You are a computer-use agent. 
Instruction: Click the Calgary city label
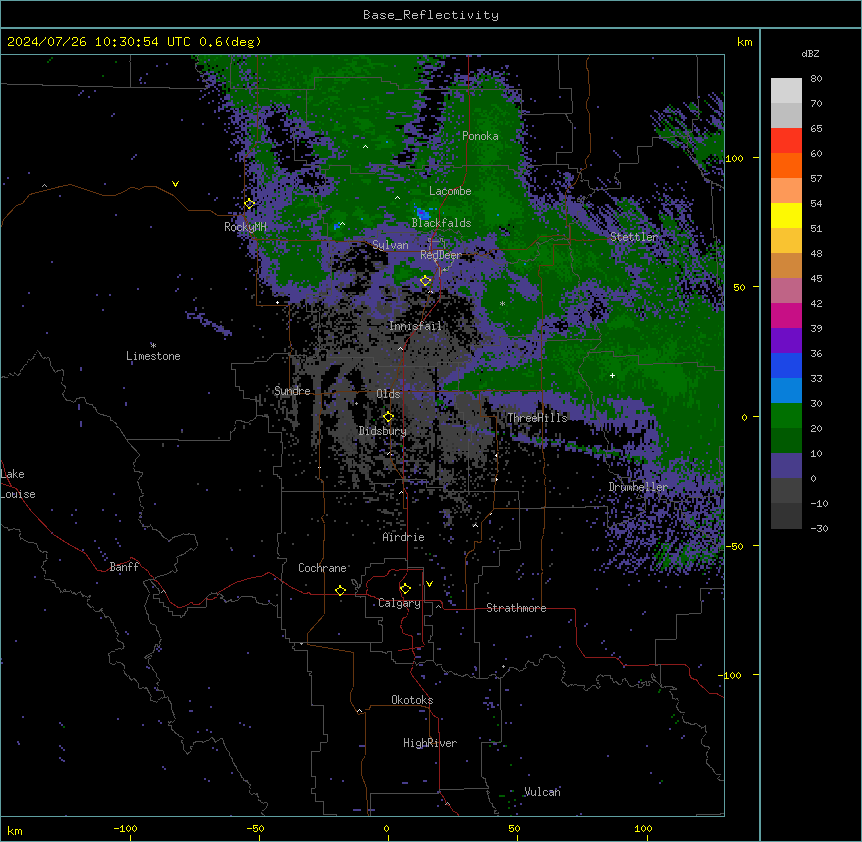(x=399, y=603)
